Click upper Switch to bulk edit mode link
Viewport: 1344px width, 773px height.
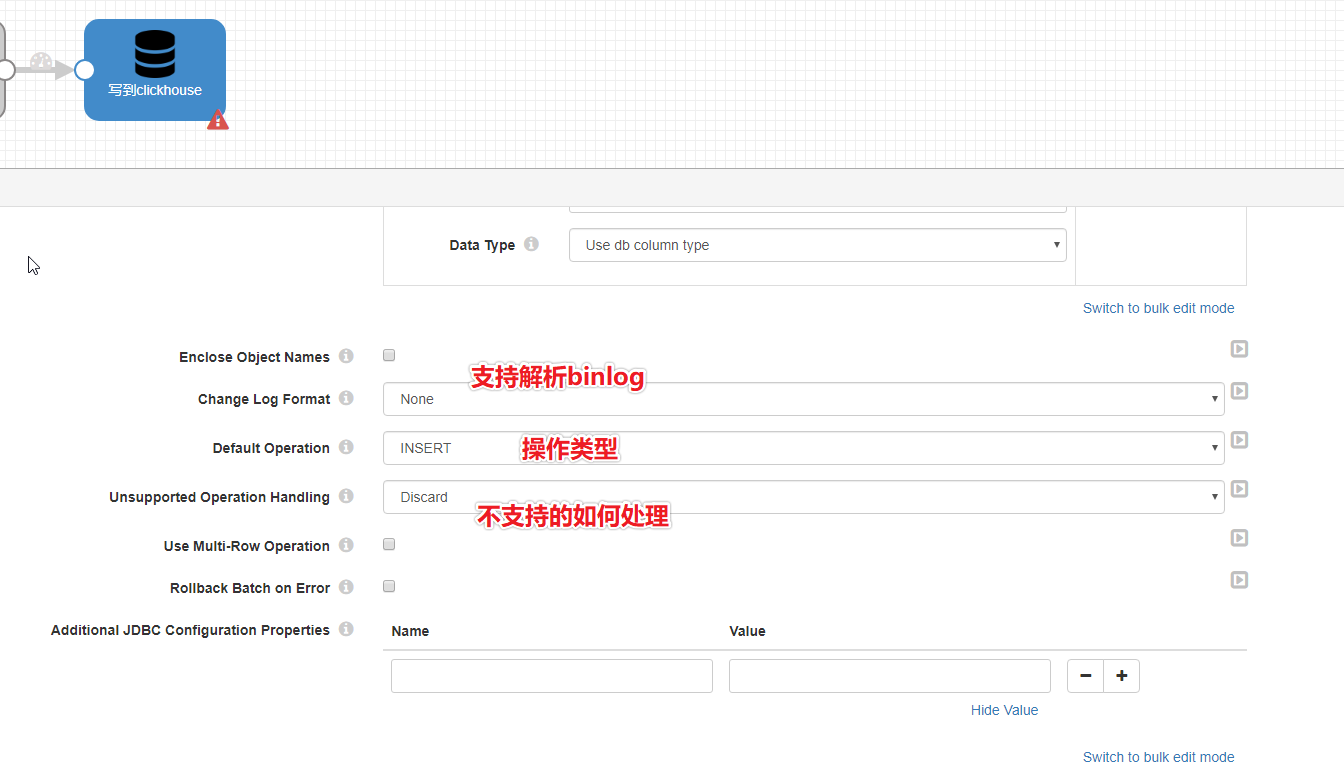click(1158, 308)
